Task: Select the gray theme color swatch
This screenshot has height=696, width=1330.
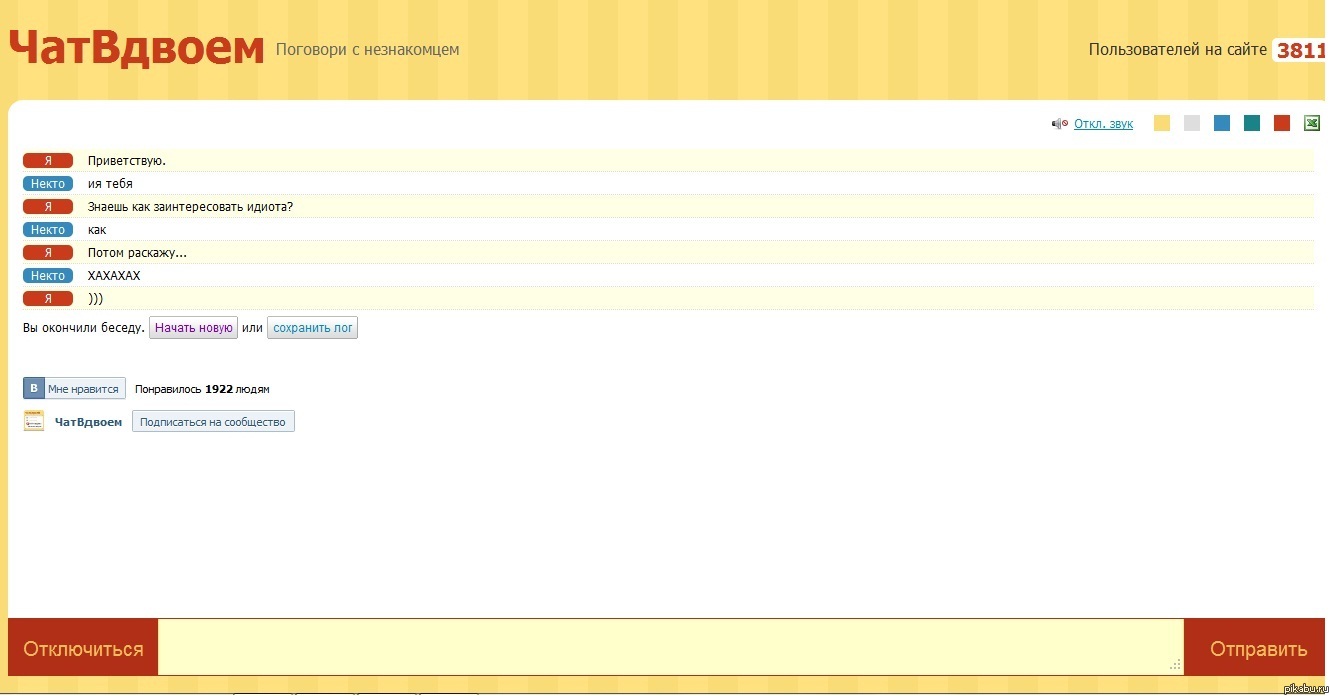Action: [1192, 123]
